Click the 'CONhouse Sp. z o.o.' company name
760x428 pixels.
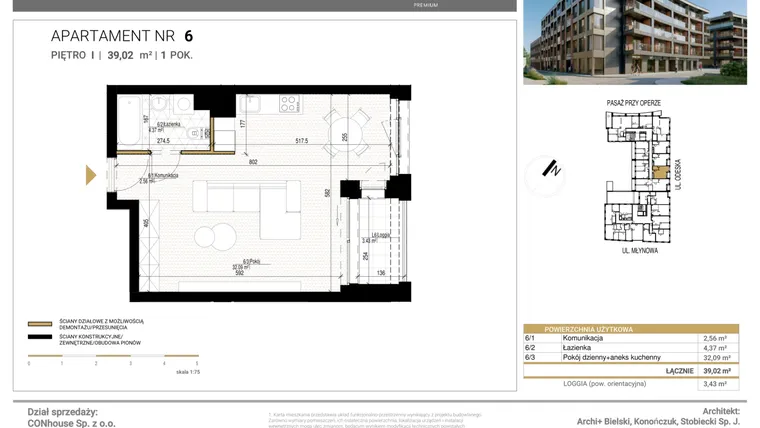click(71, 423)
